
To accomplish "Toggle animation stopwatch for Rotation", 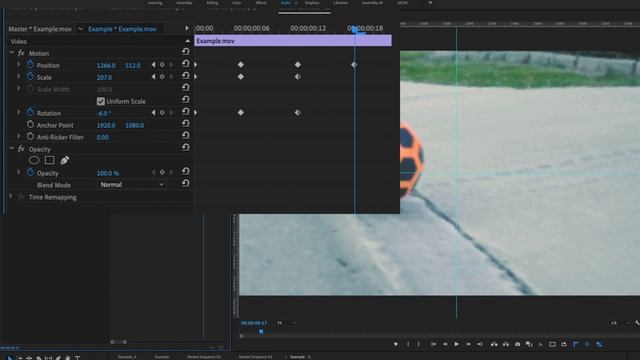I will 30,113.
